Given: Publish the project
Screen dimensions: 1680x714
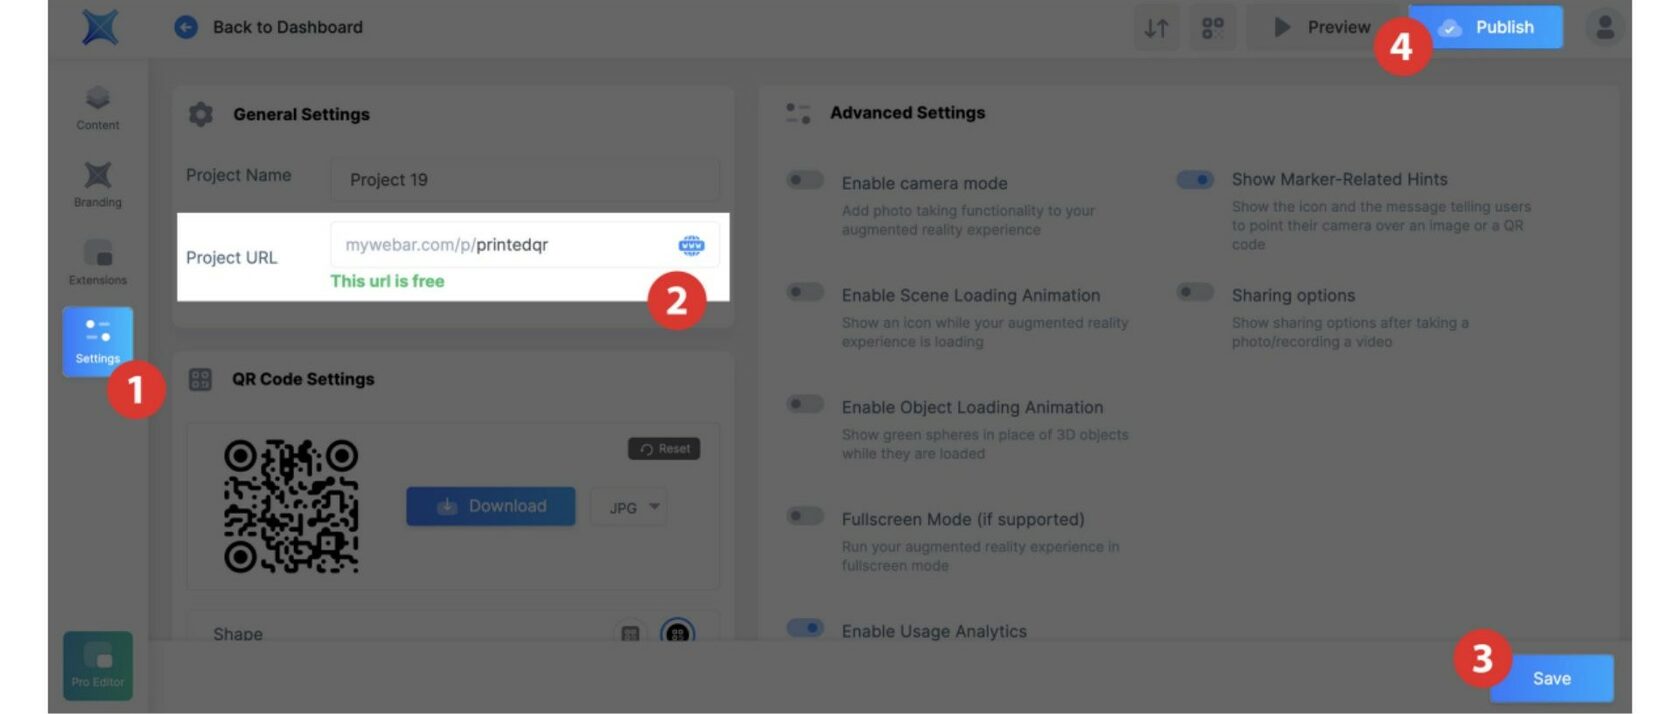Looking at the screenshot, I should pyautogui.click(x=1486, y=27).
